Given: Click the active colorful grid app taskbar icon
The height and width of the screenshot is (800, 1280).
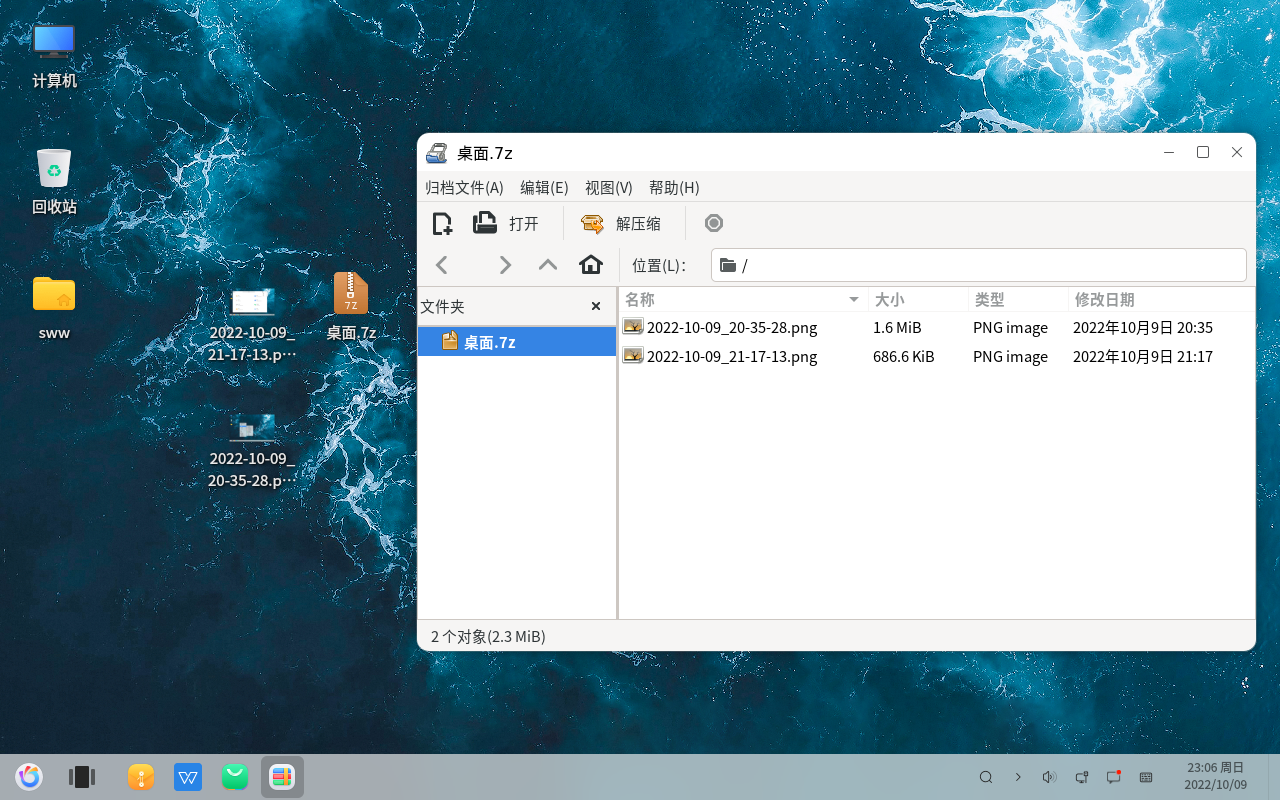Looking at the screenshot, I should pos(282,777).
